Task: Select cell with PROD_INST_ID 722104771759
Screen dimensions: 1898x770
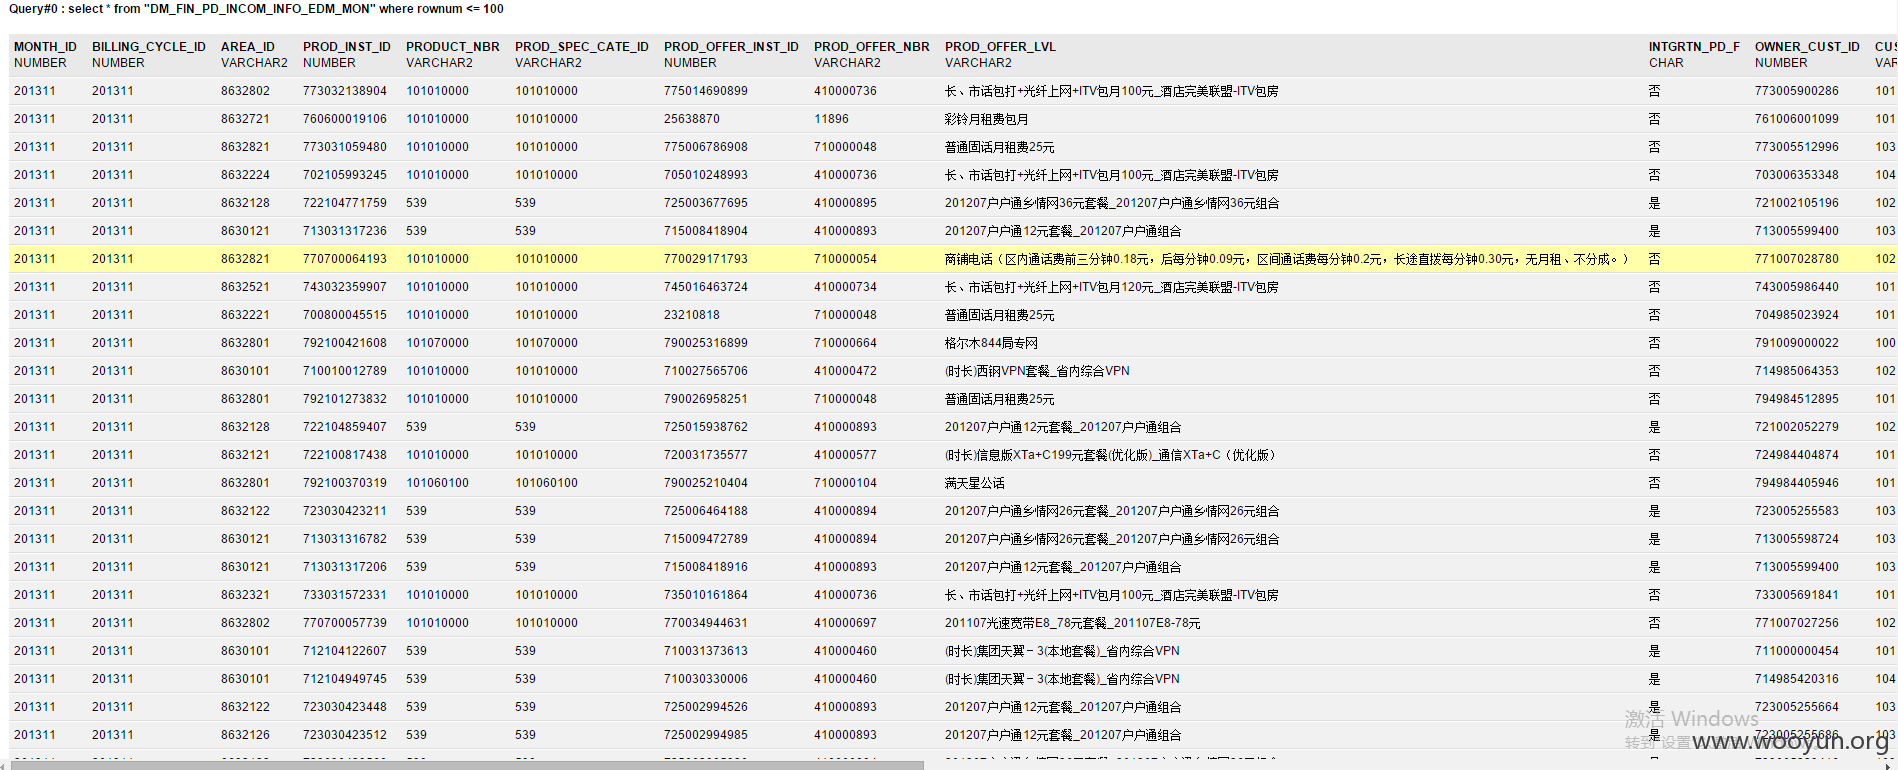Action: [345, 203]
